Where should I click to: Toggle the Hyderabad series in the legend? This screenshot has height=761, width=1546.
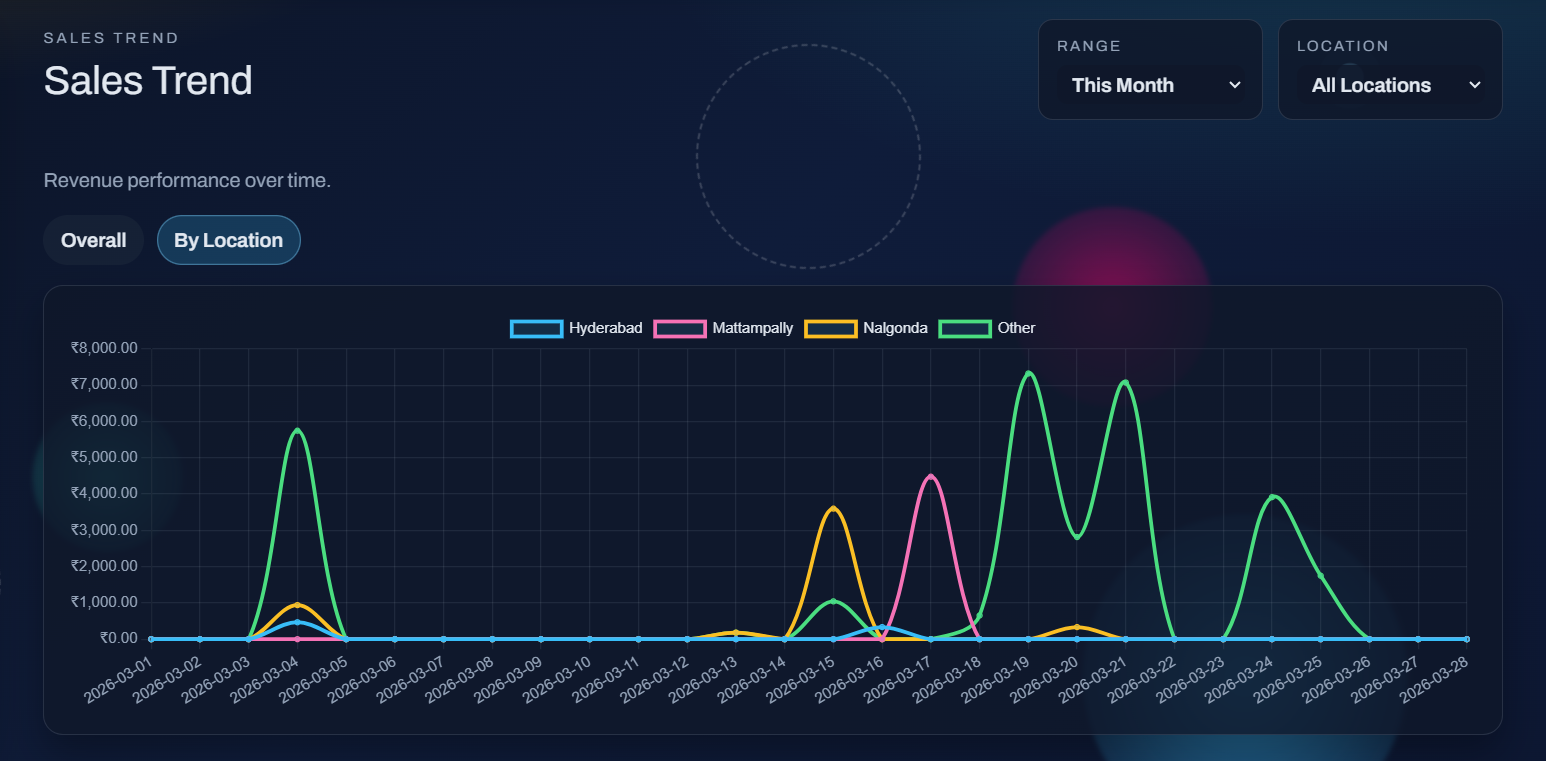(576, 328)
